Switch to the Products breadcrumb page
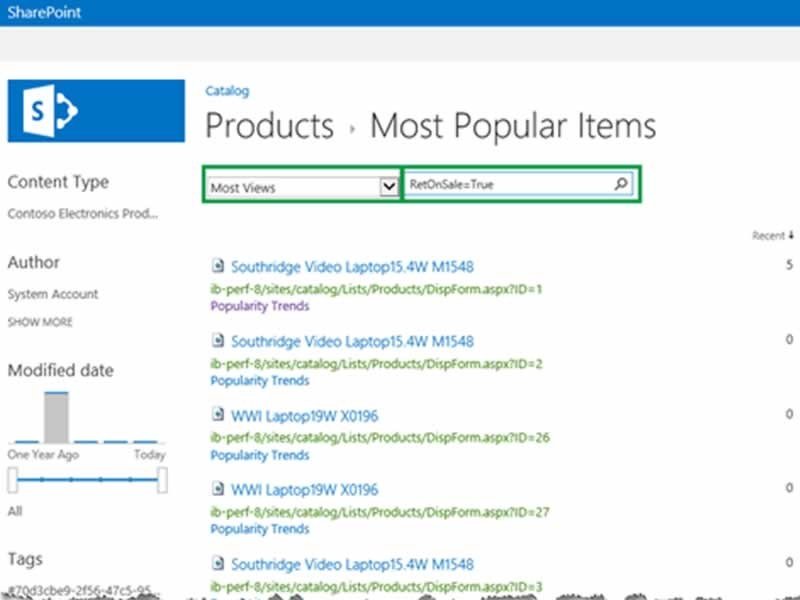The width and height of the screenshot is (800, 600). [268, 125]
